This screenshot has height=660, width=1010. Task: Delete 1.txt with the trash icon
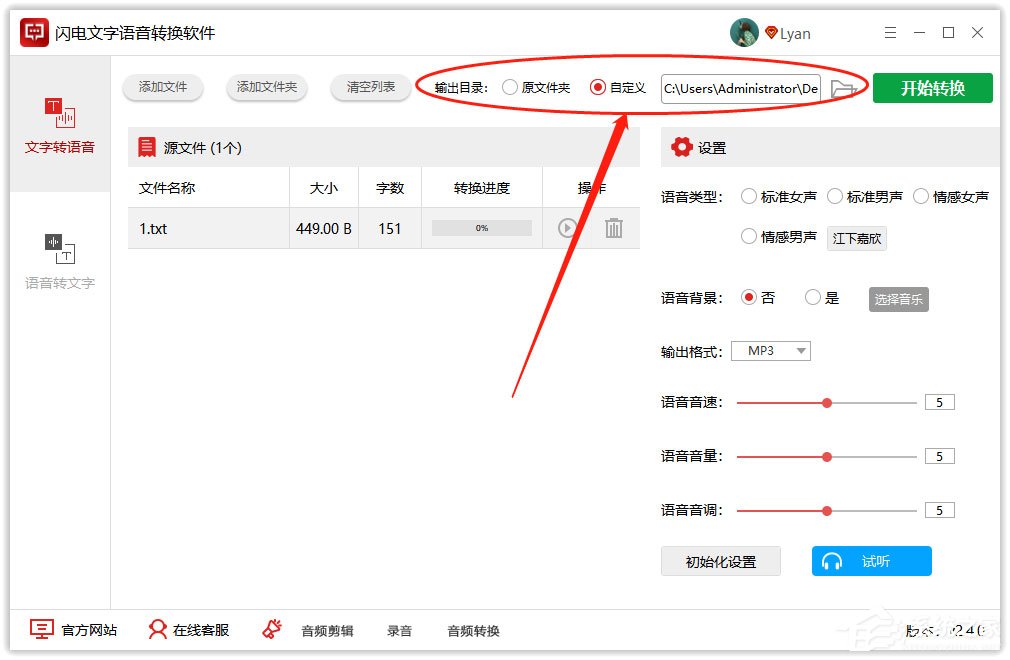[x=613, y=228]
